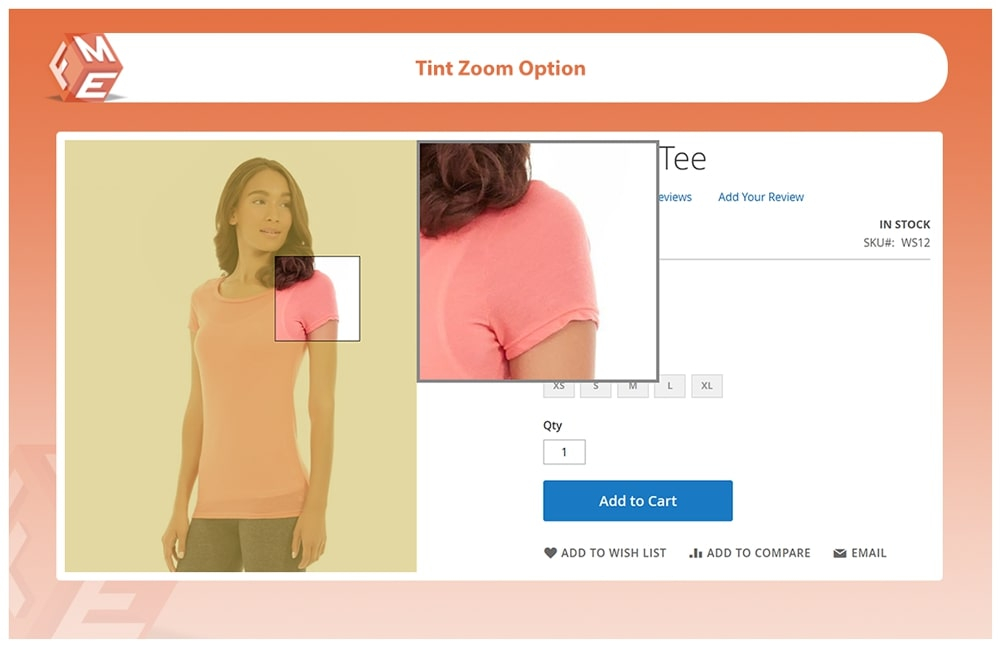
Task: Select the L size swatch
Action: pos(670,386)
